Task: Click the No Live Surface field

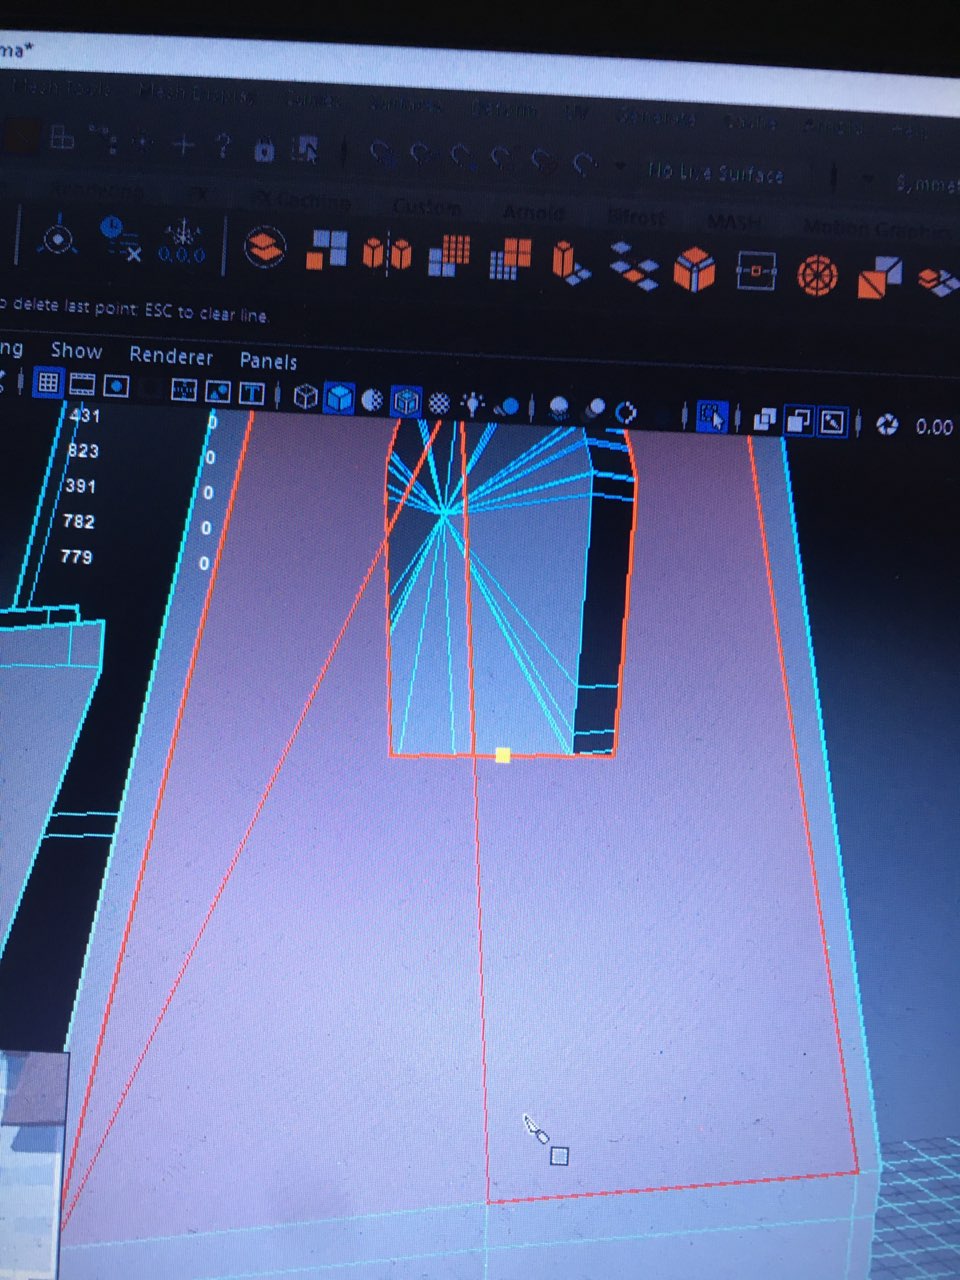Action: [715, 173]
